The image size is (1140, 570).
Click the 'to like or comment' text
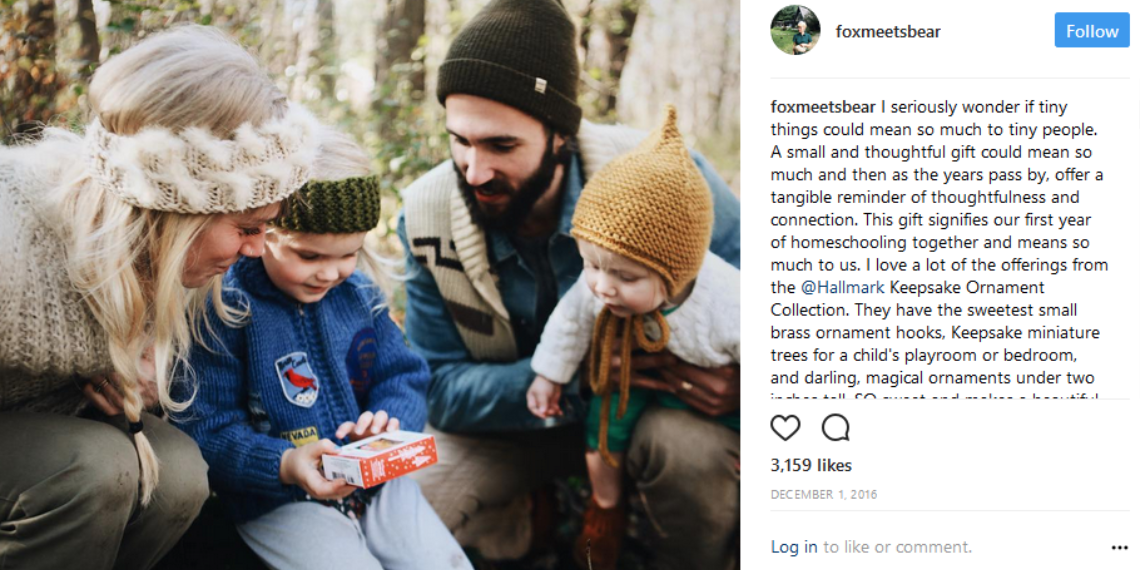(x=897, y=547)
